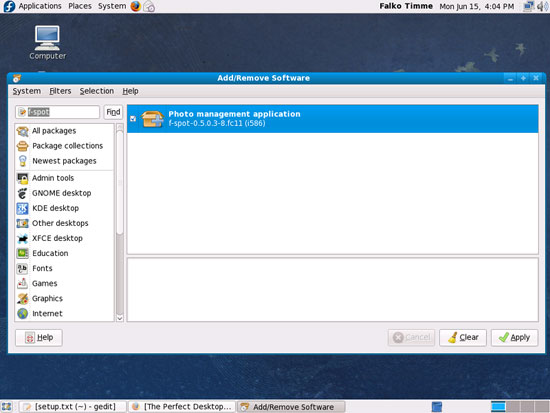The width and height of the screenshot is (550, 413).
Task: Choose the Newest packages lightbulb icon
Action: pos(23,161)
